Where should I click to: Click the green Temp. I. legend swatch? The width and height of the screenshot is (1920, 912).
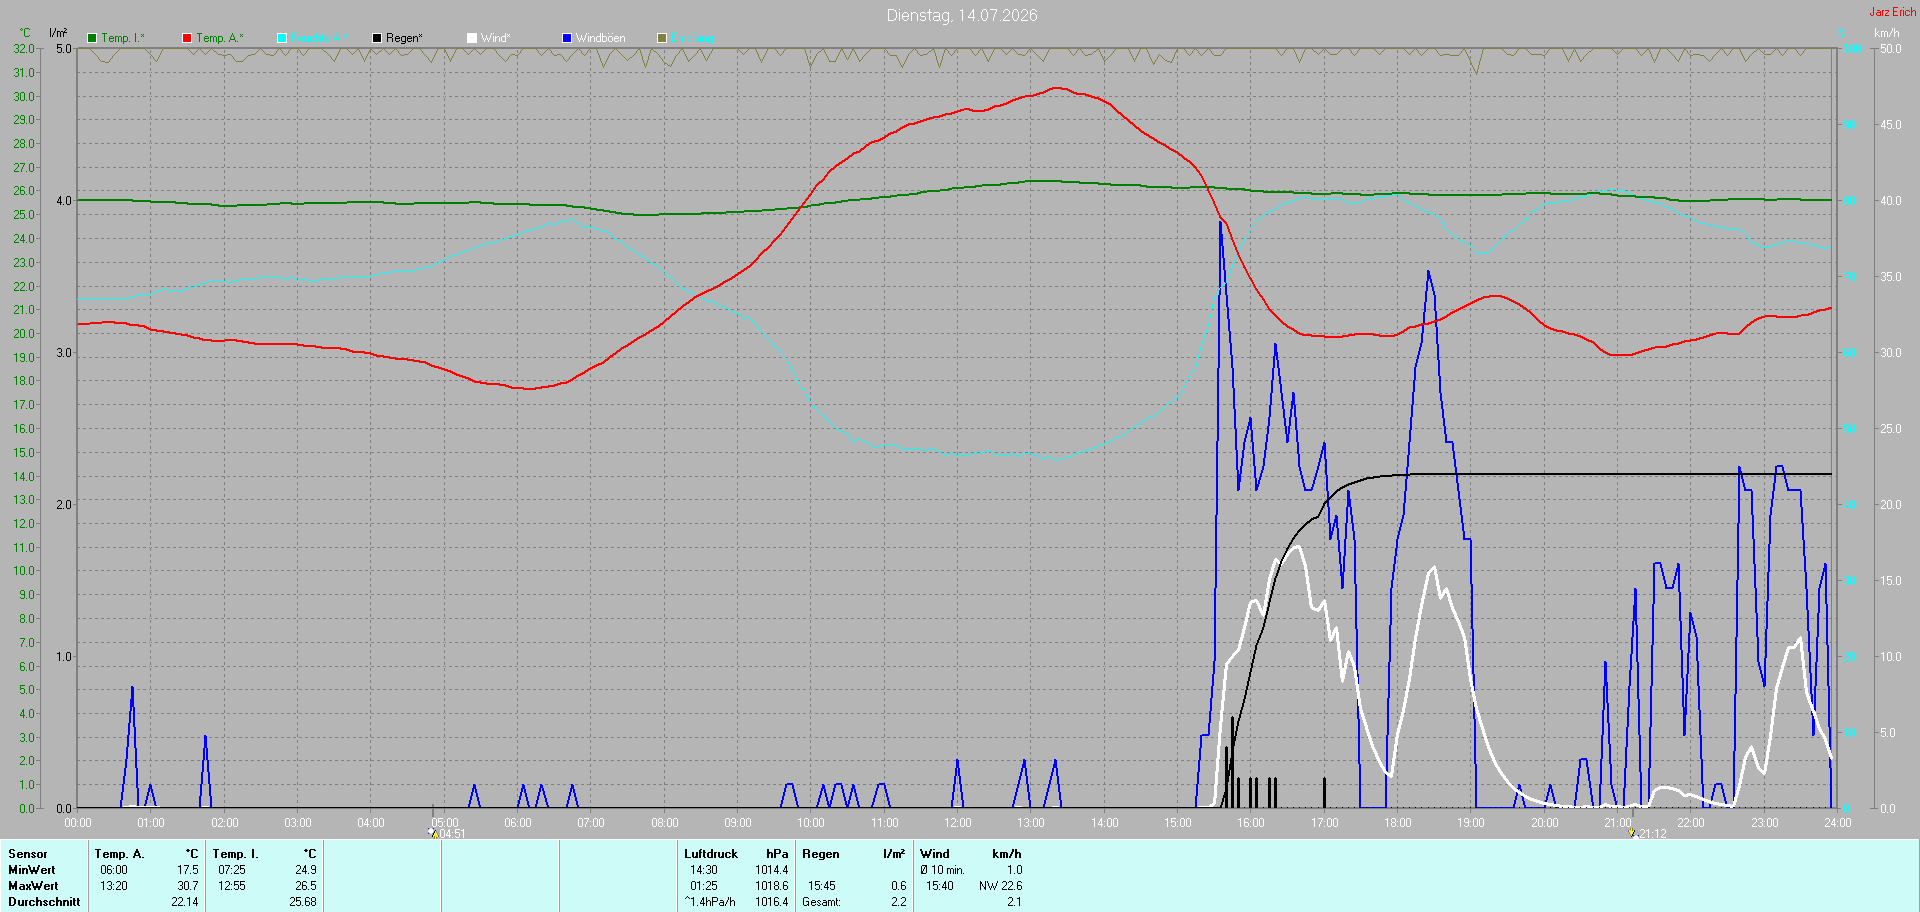(92, 38)
